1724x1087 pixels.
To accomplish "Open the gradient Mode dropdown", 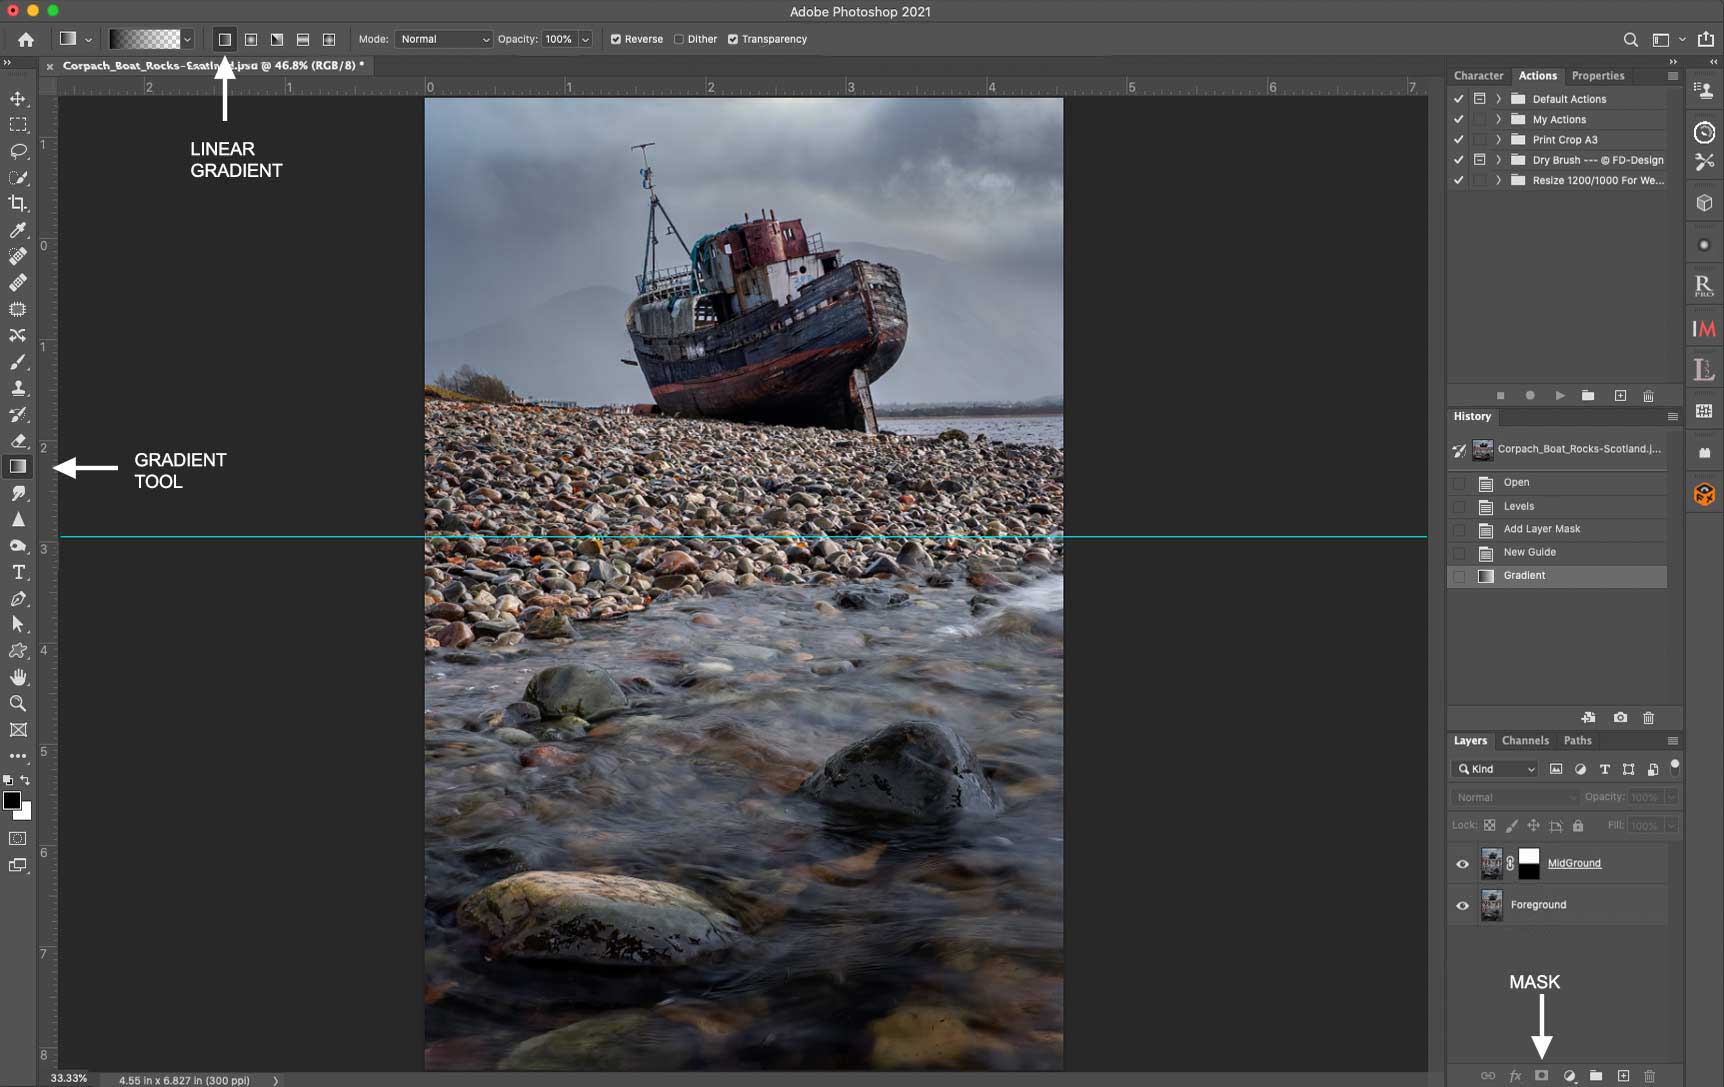I will pyautogui.click(x=444, y=39).
